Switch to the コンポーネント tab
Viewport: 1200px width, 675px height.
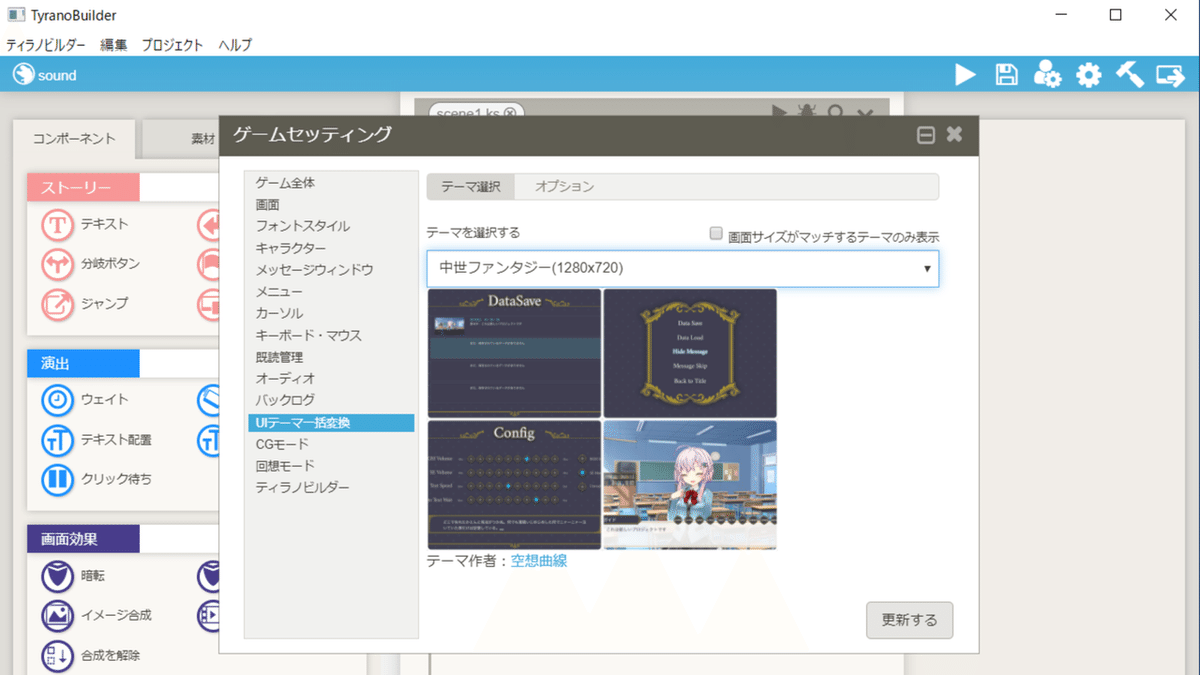74,139
